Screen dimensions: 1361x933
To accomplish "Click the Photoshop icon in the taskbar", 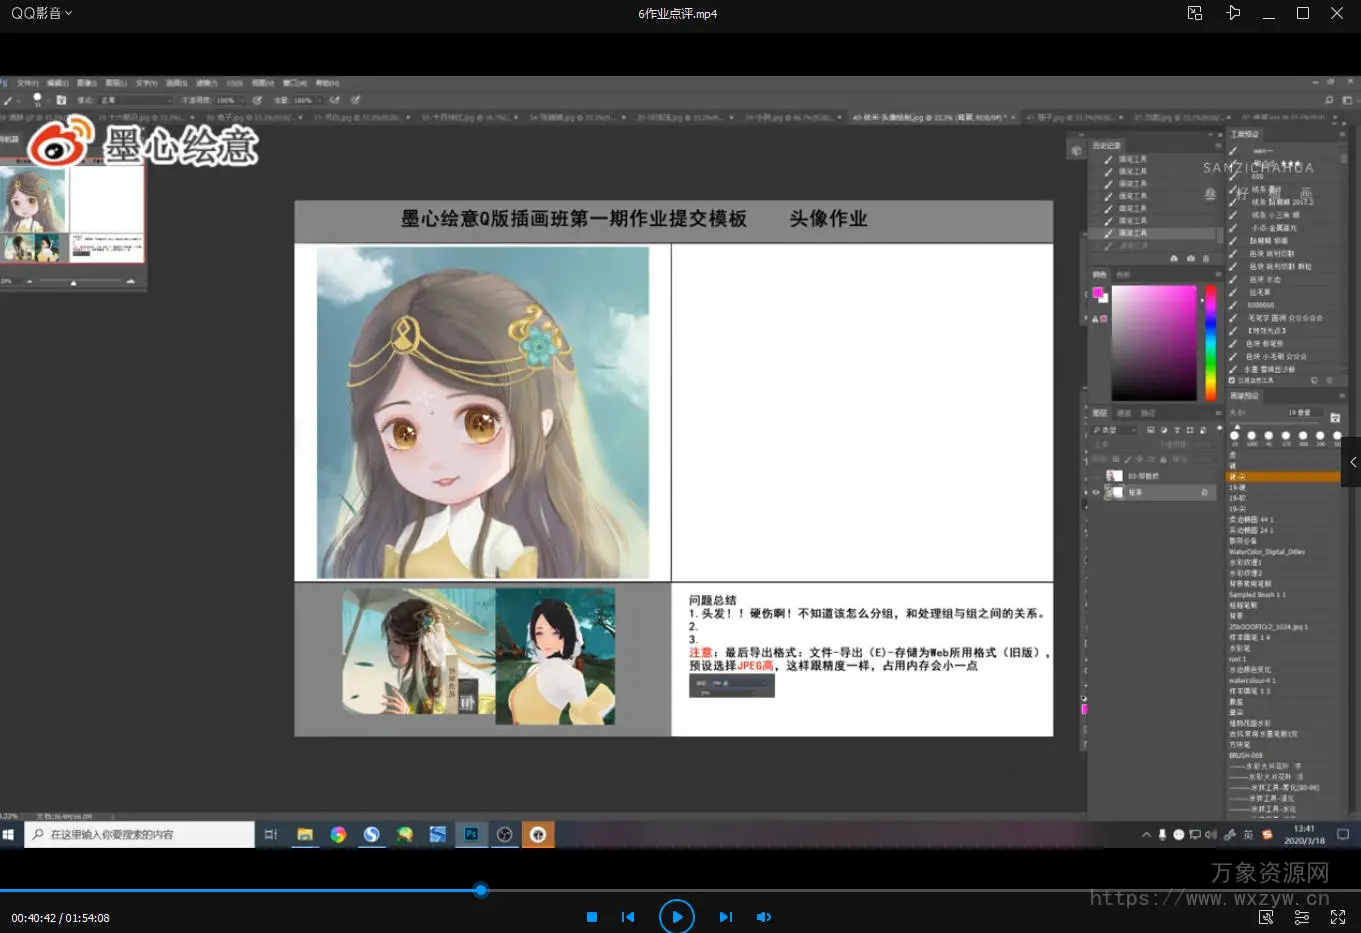I will tap(471, 835).
